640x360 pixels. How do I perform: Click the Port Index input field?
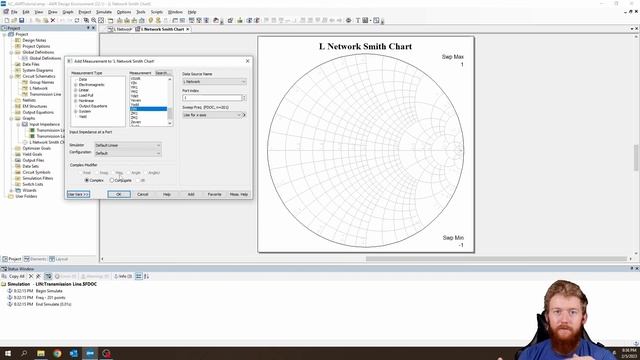click(212, 98)
